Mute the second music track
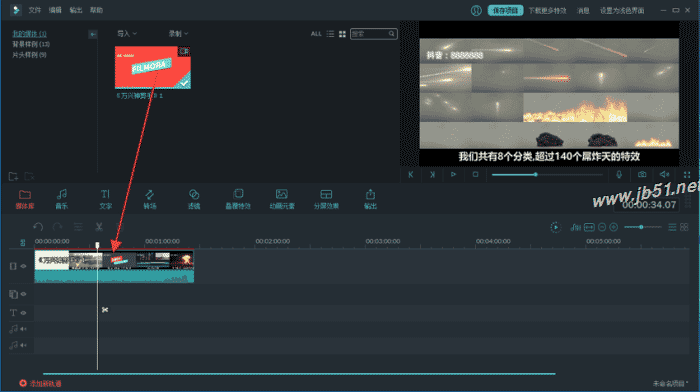This screenshot has height=392, width=700. (x=23, y=345)
